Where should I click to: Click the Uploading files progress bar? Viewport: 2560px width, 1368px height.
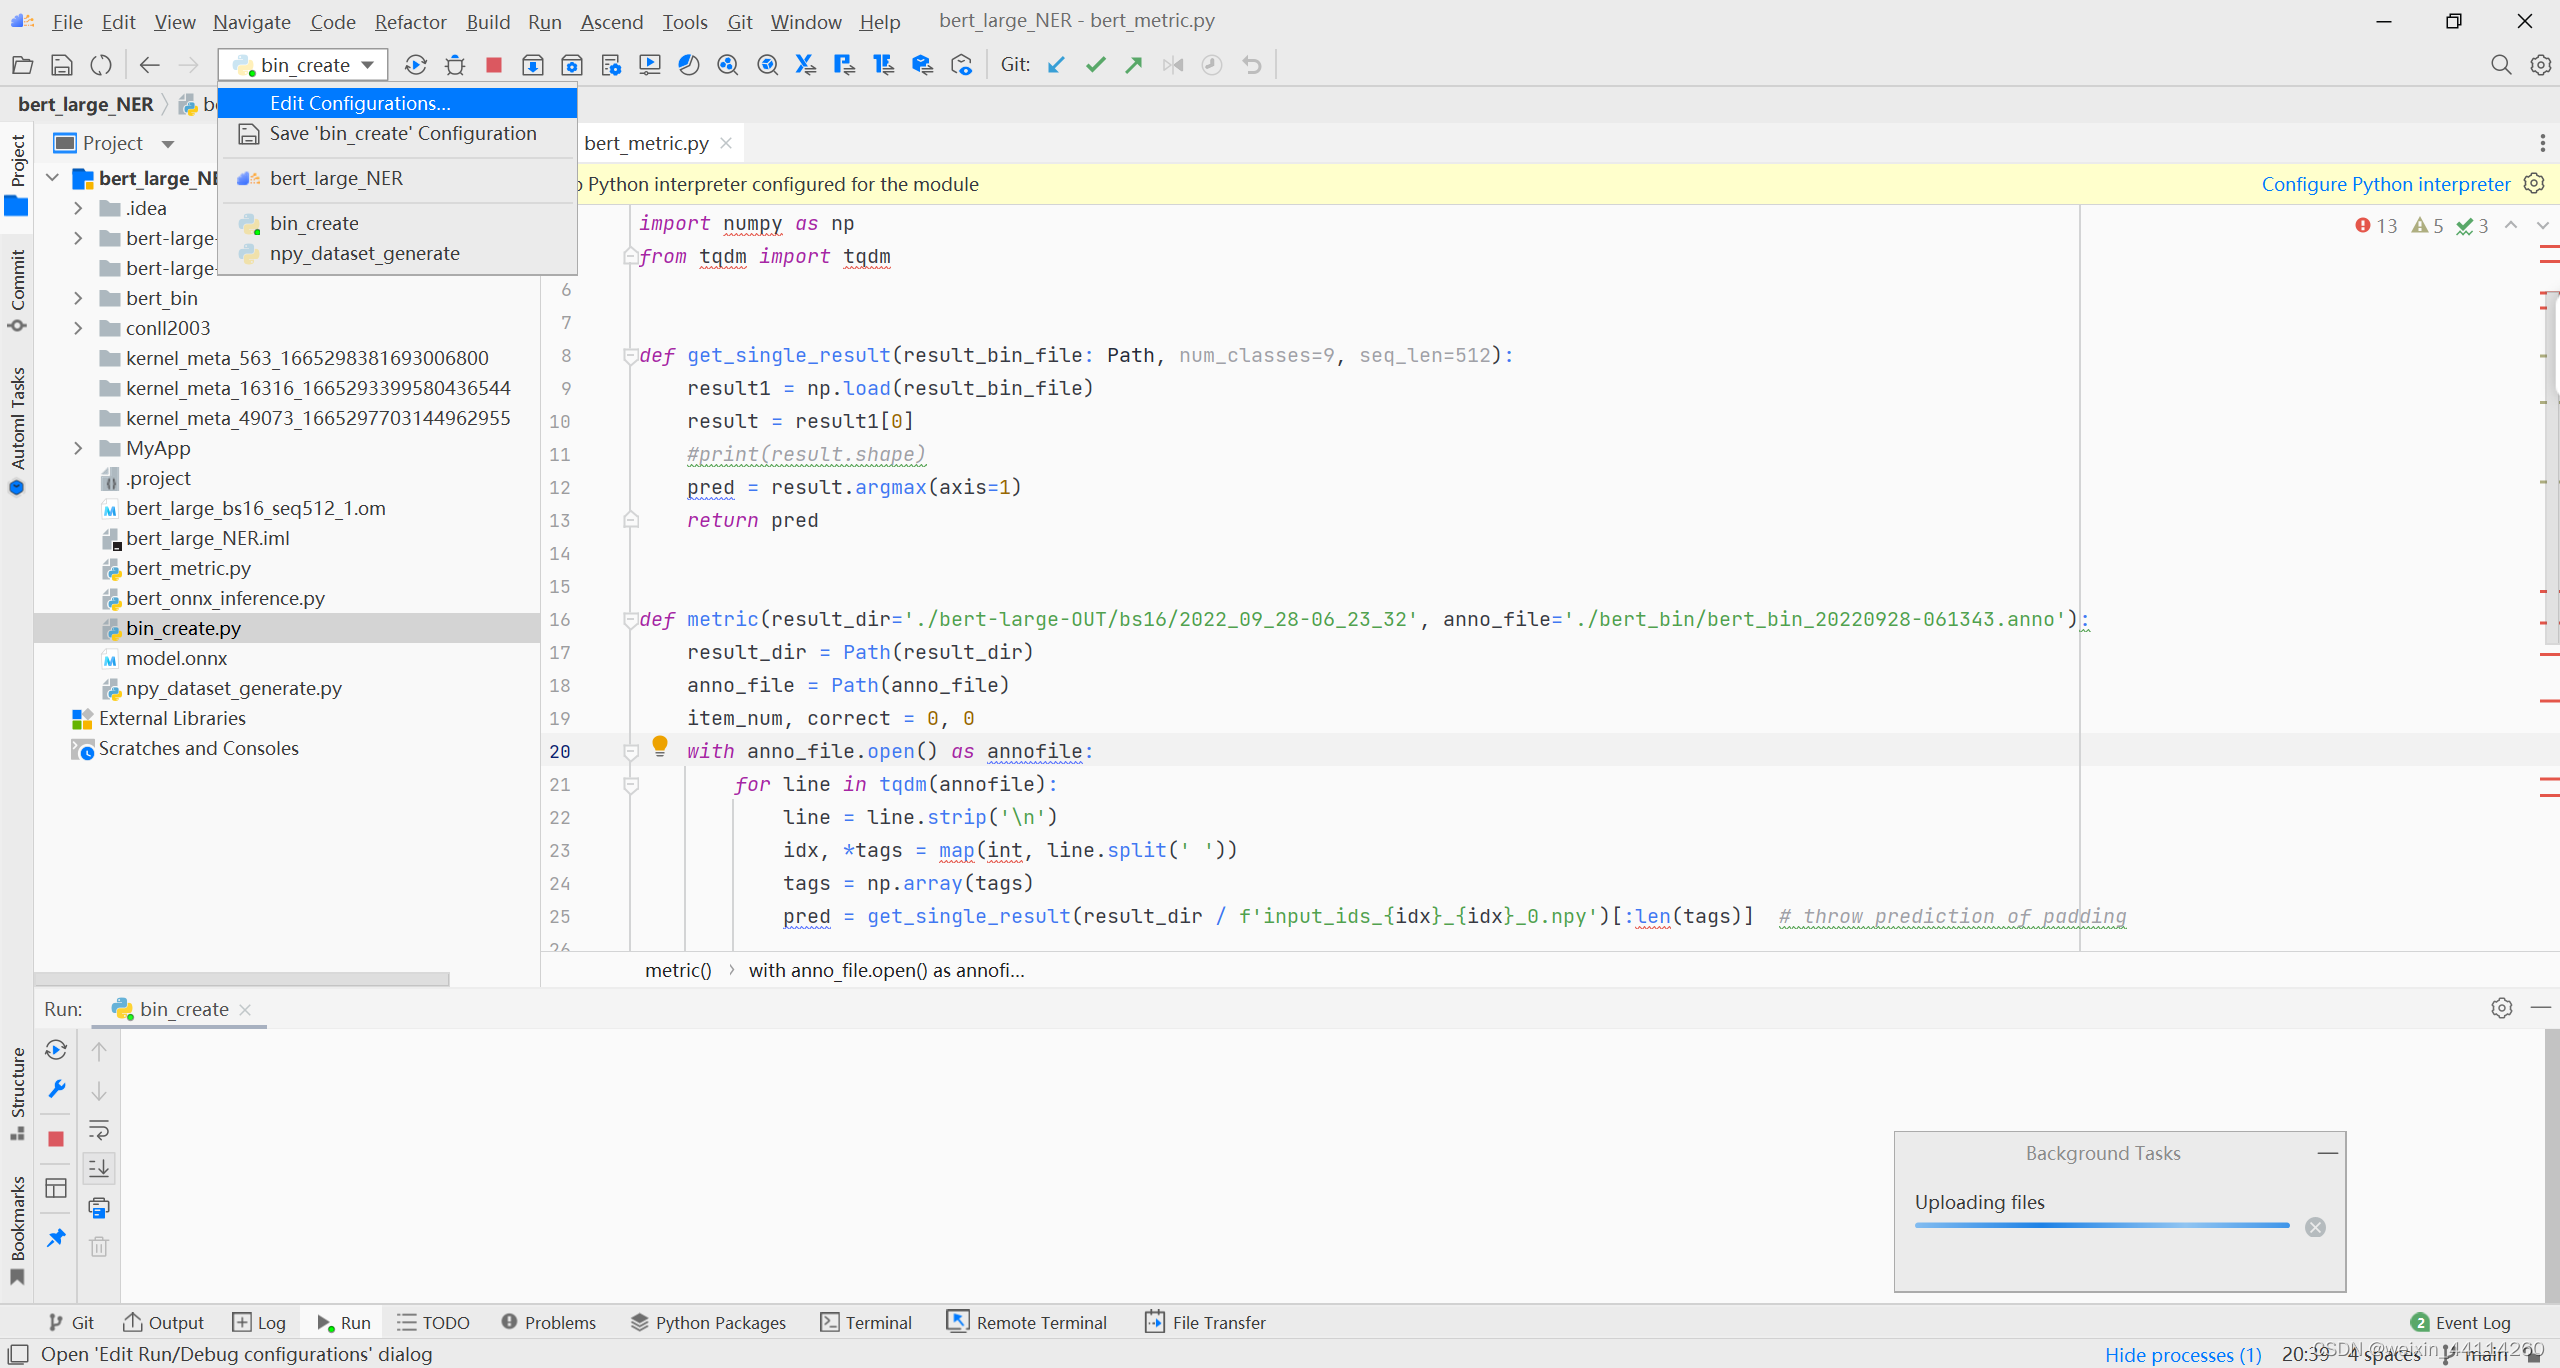point(2101,1225)
